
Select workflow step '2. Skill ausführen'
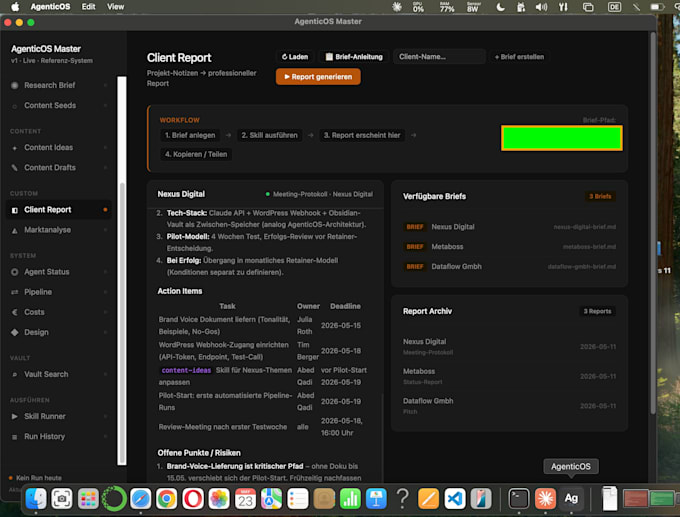point(269,135)
